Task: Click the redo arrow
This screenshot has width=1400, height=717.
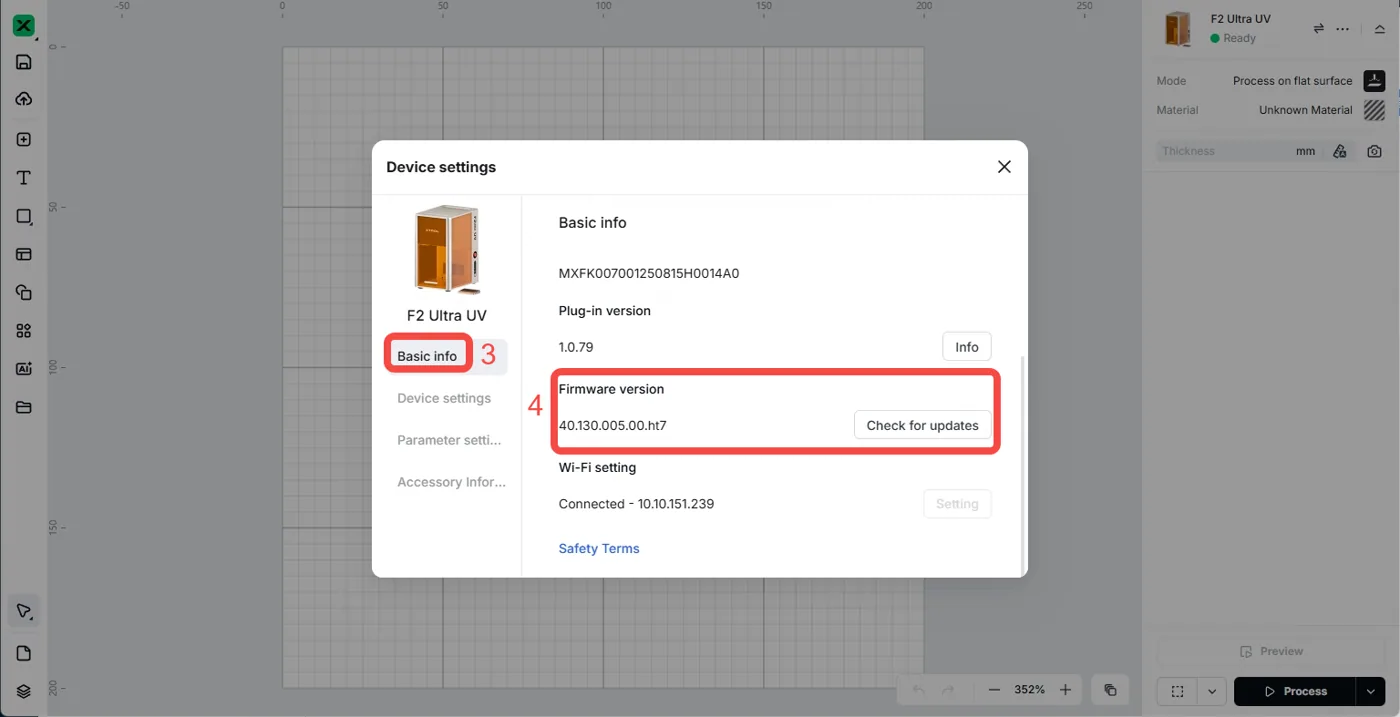Action: [948, 690]
